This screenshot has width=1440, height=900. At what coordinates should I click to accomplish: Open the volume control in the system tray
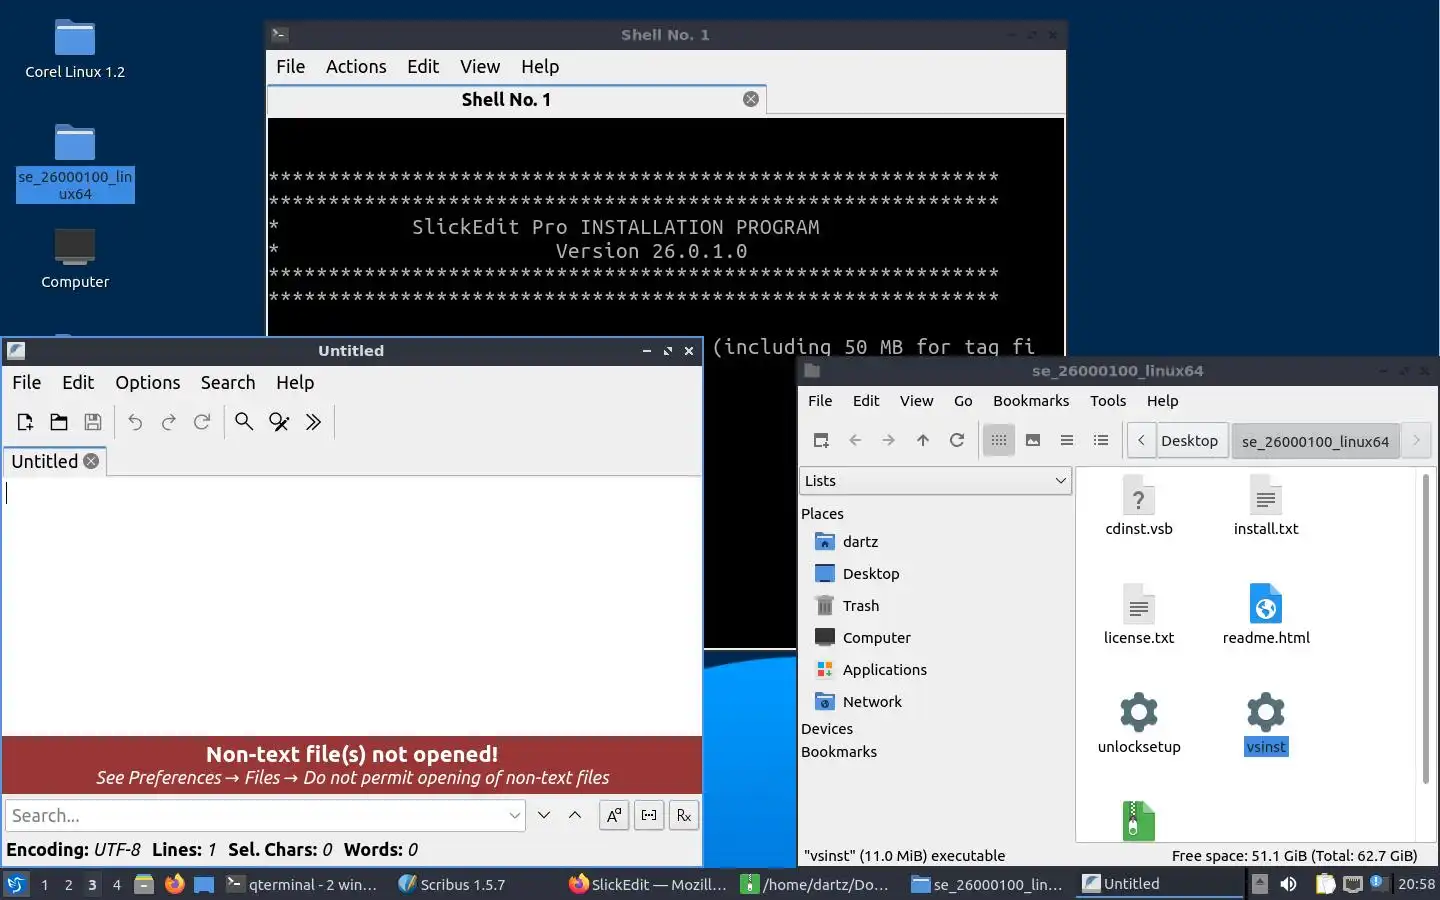pos(1288,884)
